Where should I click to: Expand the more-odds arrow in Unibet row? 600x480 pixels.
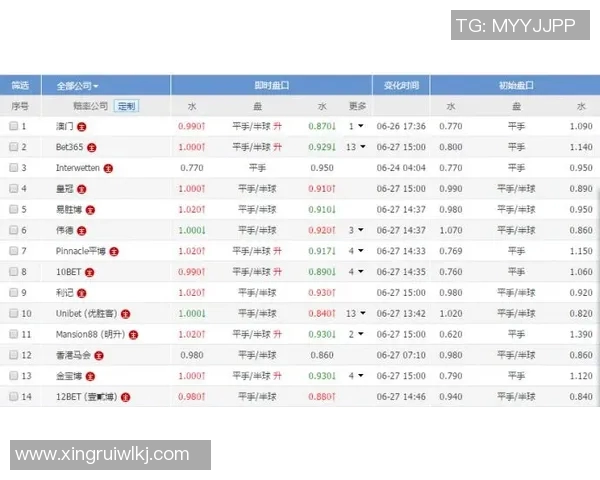pos(362,313)
